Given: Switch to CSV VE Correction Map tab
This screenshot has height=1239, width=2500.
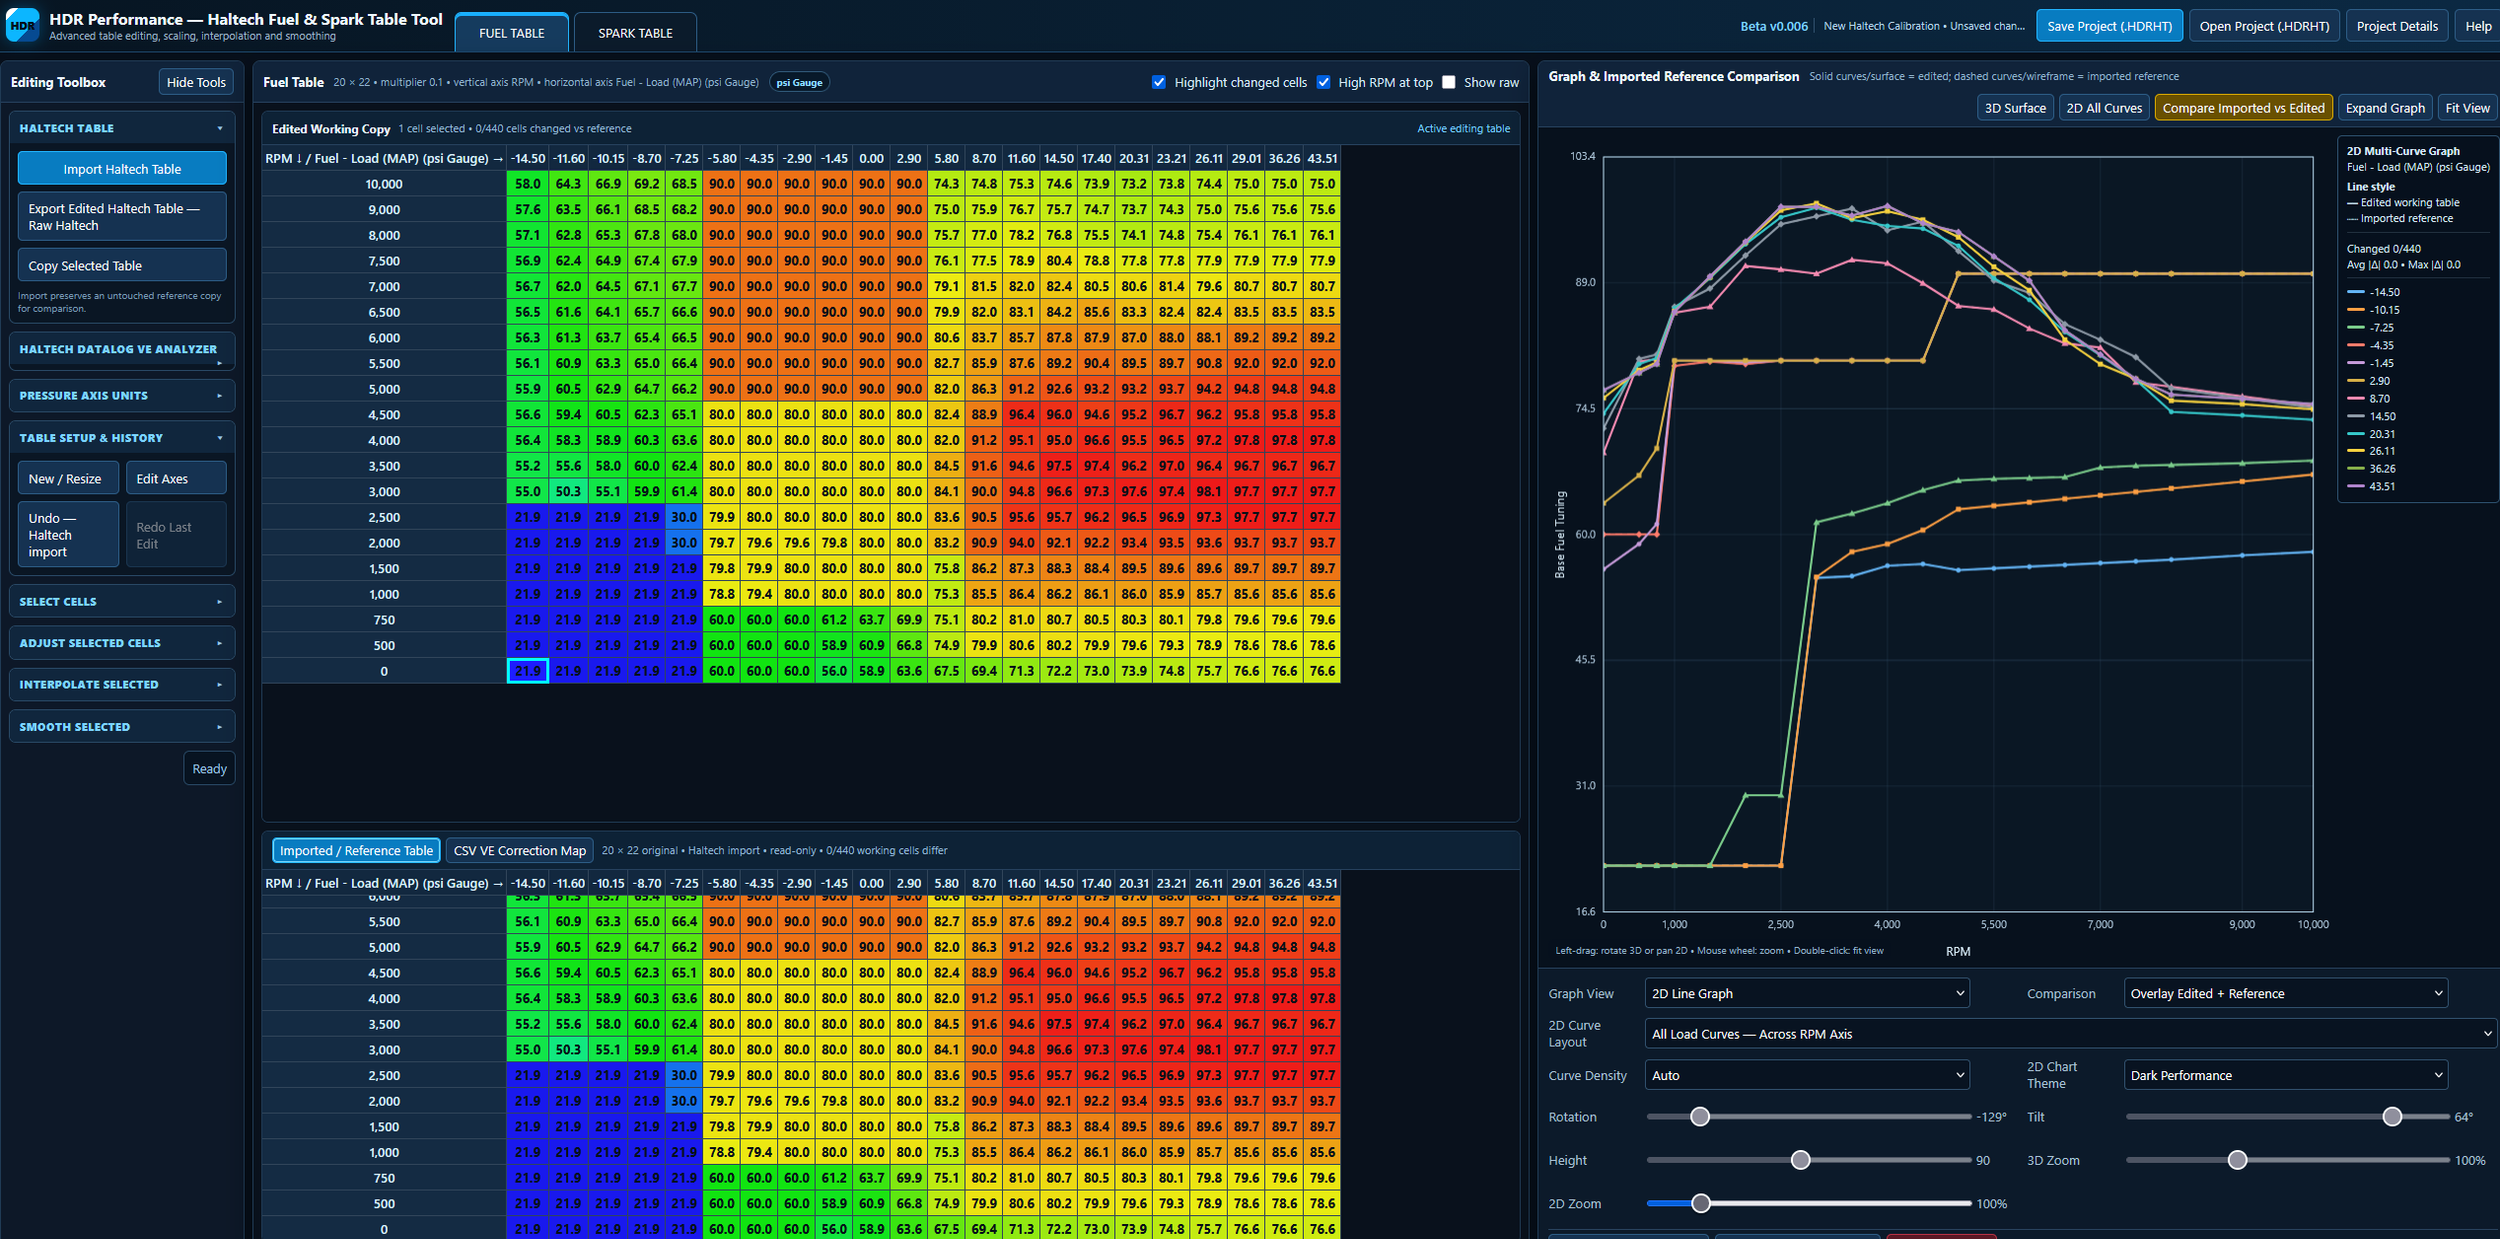Looking at the screenshot, I should click(x=520, y=850).
